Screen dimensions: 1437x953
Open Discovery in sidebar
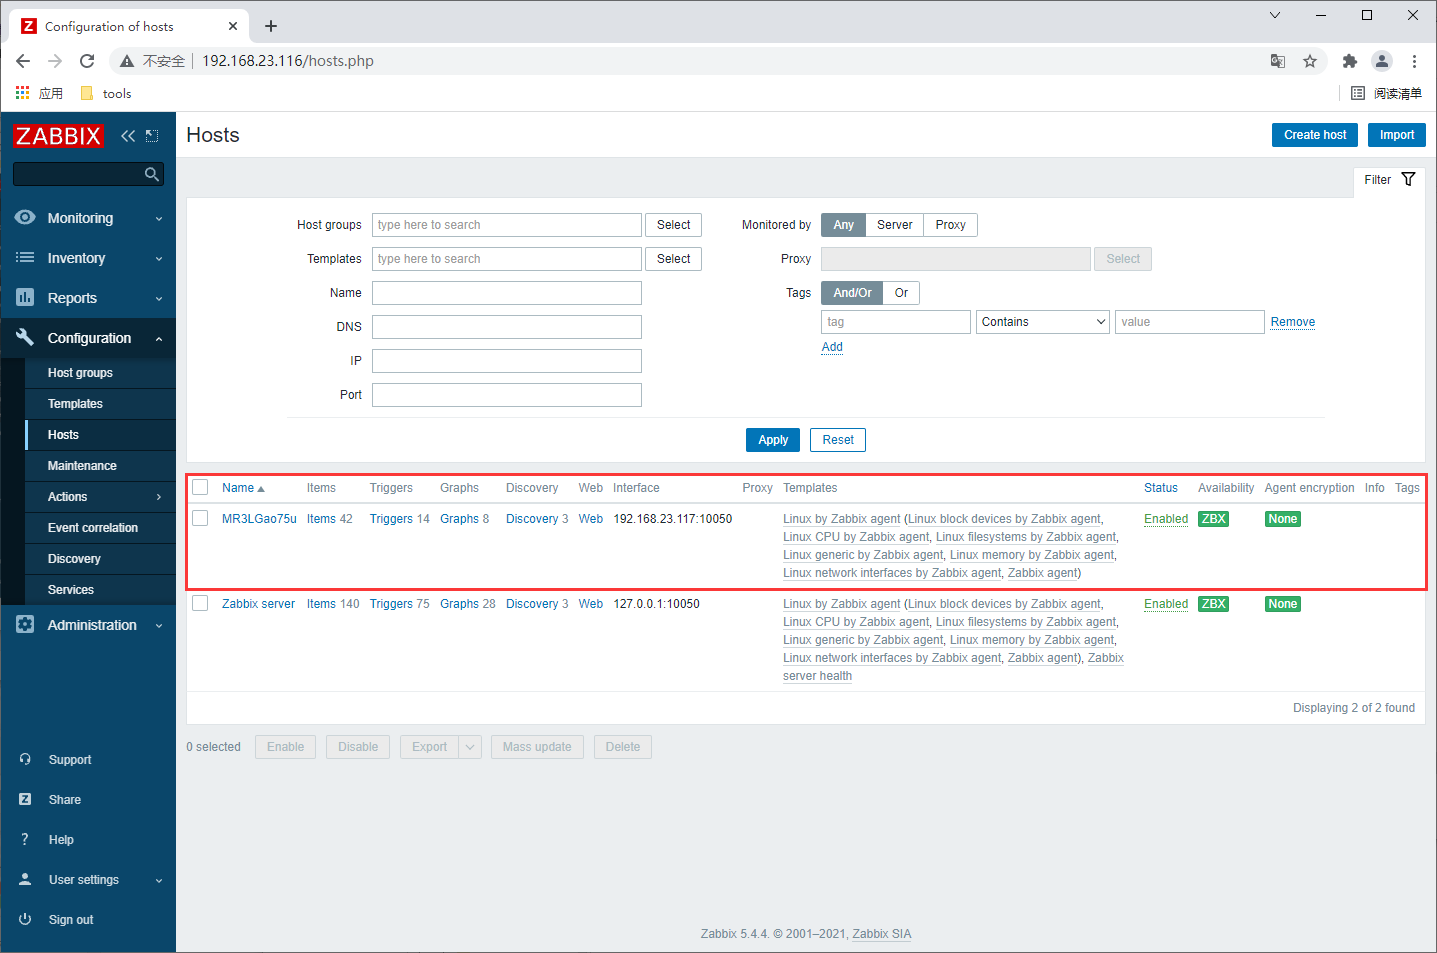(74, 559)
